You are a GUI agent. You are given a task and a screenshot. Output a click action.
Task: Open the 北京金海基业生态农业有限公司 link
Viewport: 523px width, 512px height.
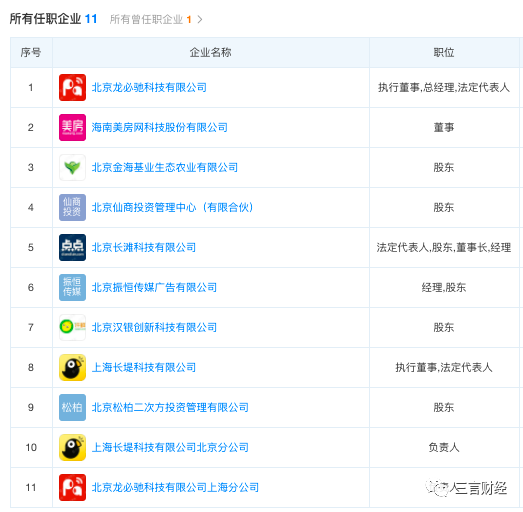coord(165,167)
